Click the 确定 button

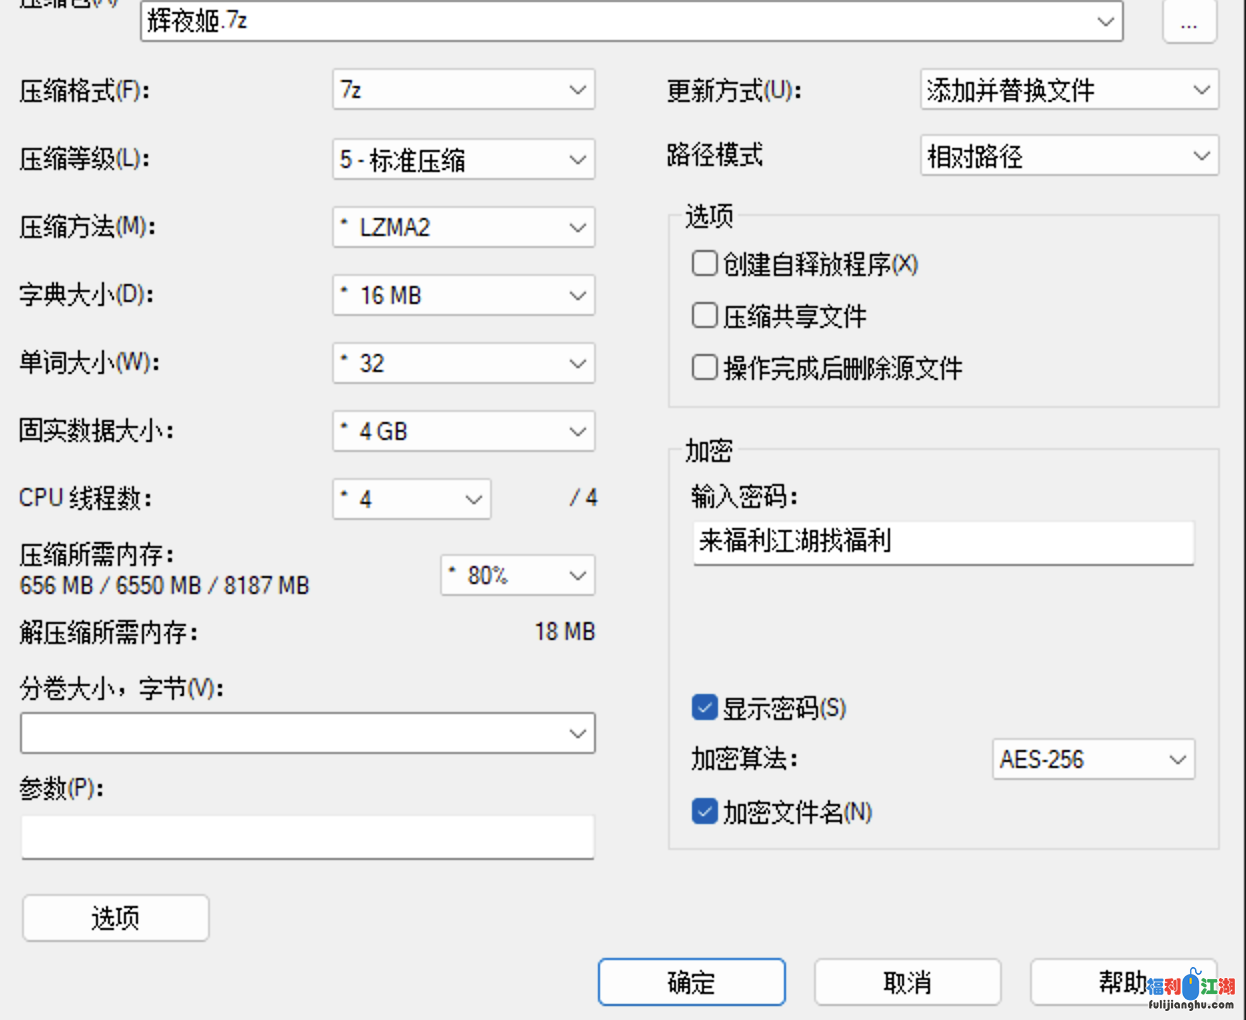[691, 982]
